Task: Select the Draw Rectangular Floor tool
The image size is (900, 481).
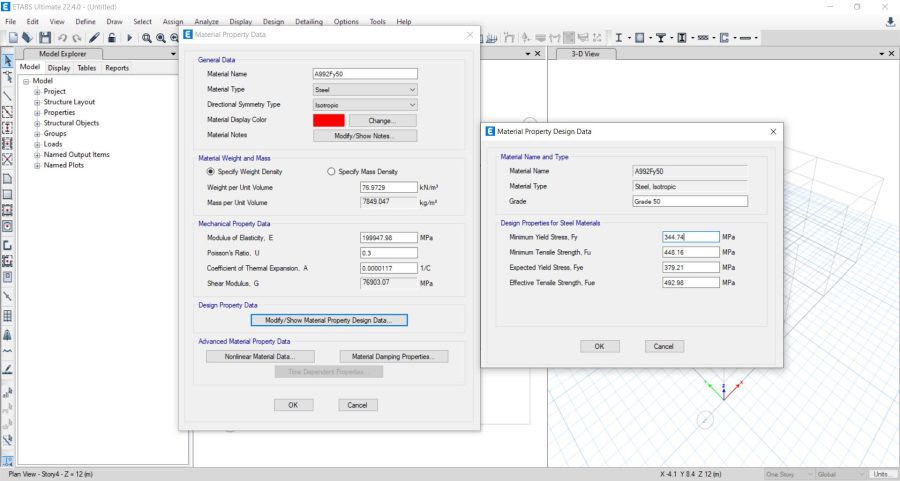Action: tap(7, 195)
